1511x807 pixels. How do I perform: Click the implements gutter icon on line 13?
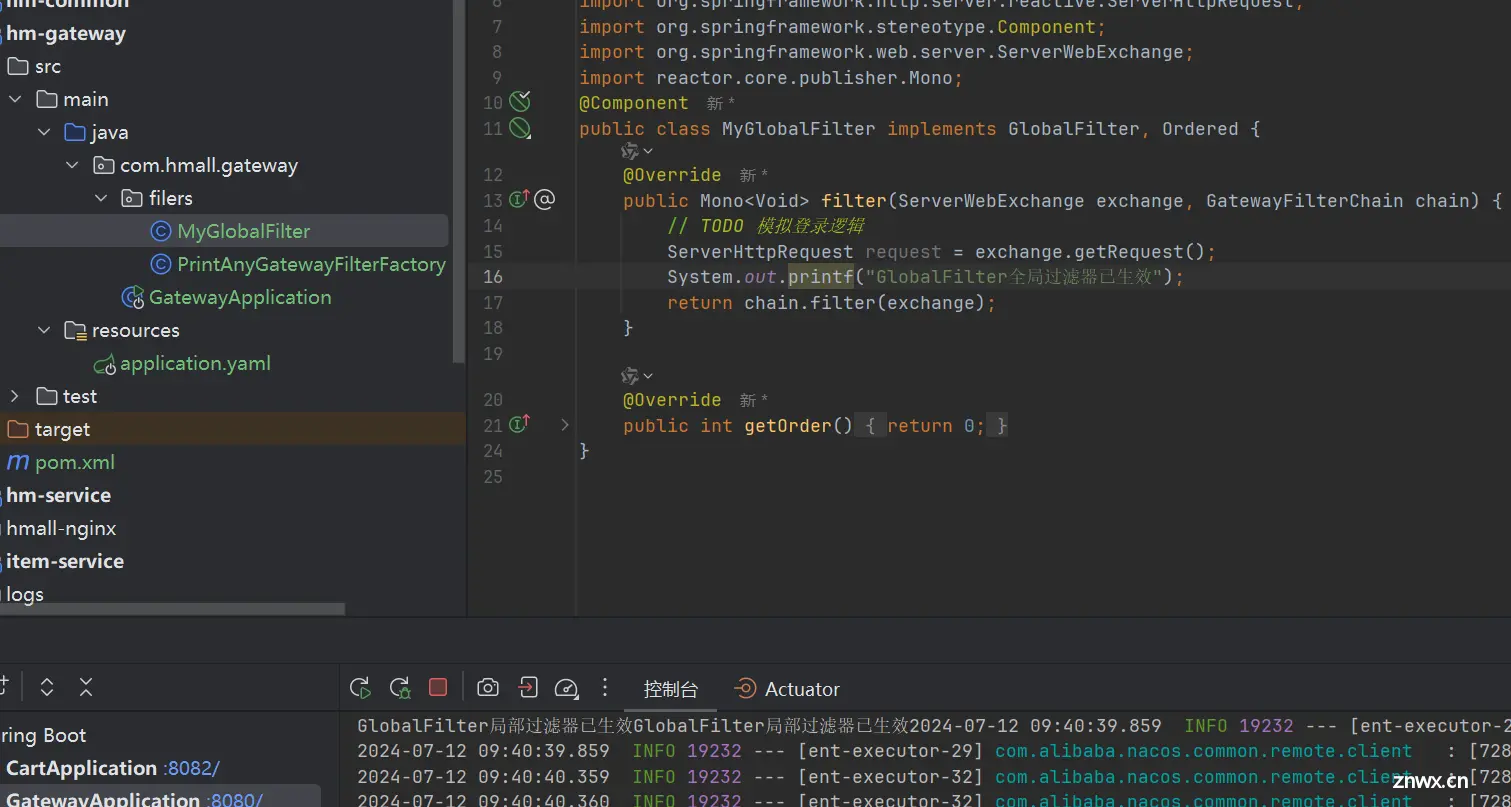tap(519, 199)
